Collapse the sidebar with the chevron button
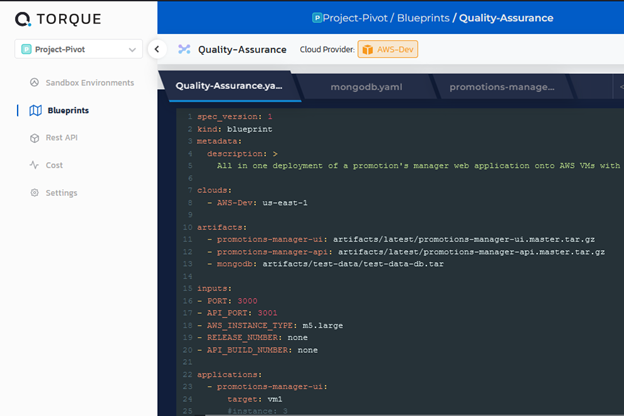Viewport: 624px width, 416px height. tap(157, 49)
